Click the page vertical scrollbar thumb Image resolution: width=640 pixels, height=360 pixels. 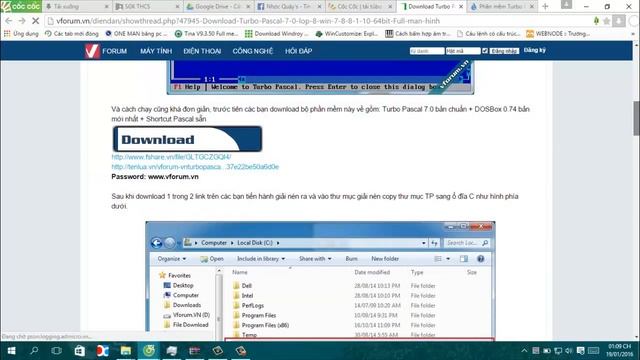click(x=636, y=118)
